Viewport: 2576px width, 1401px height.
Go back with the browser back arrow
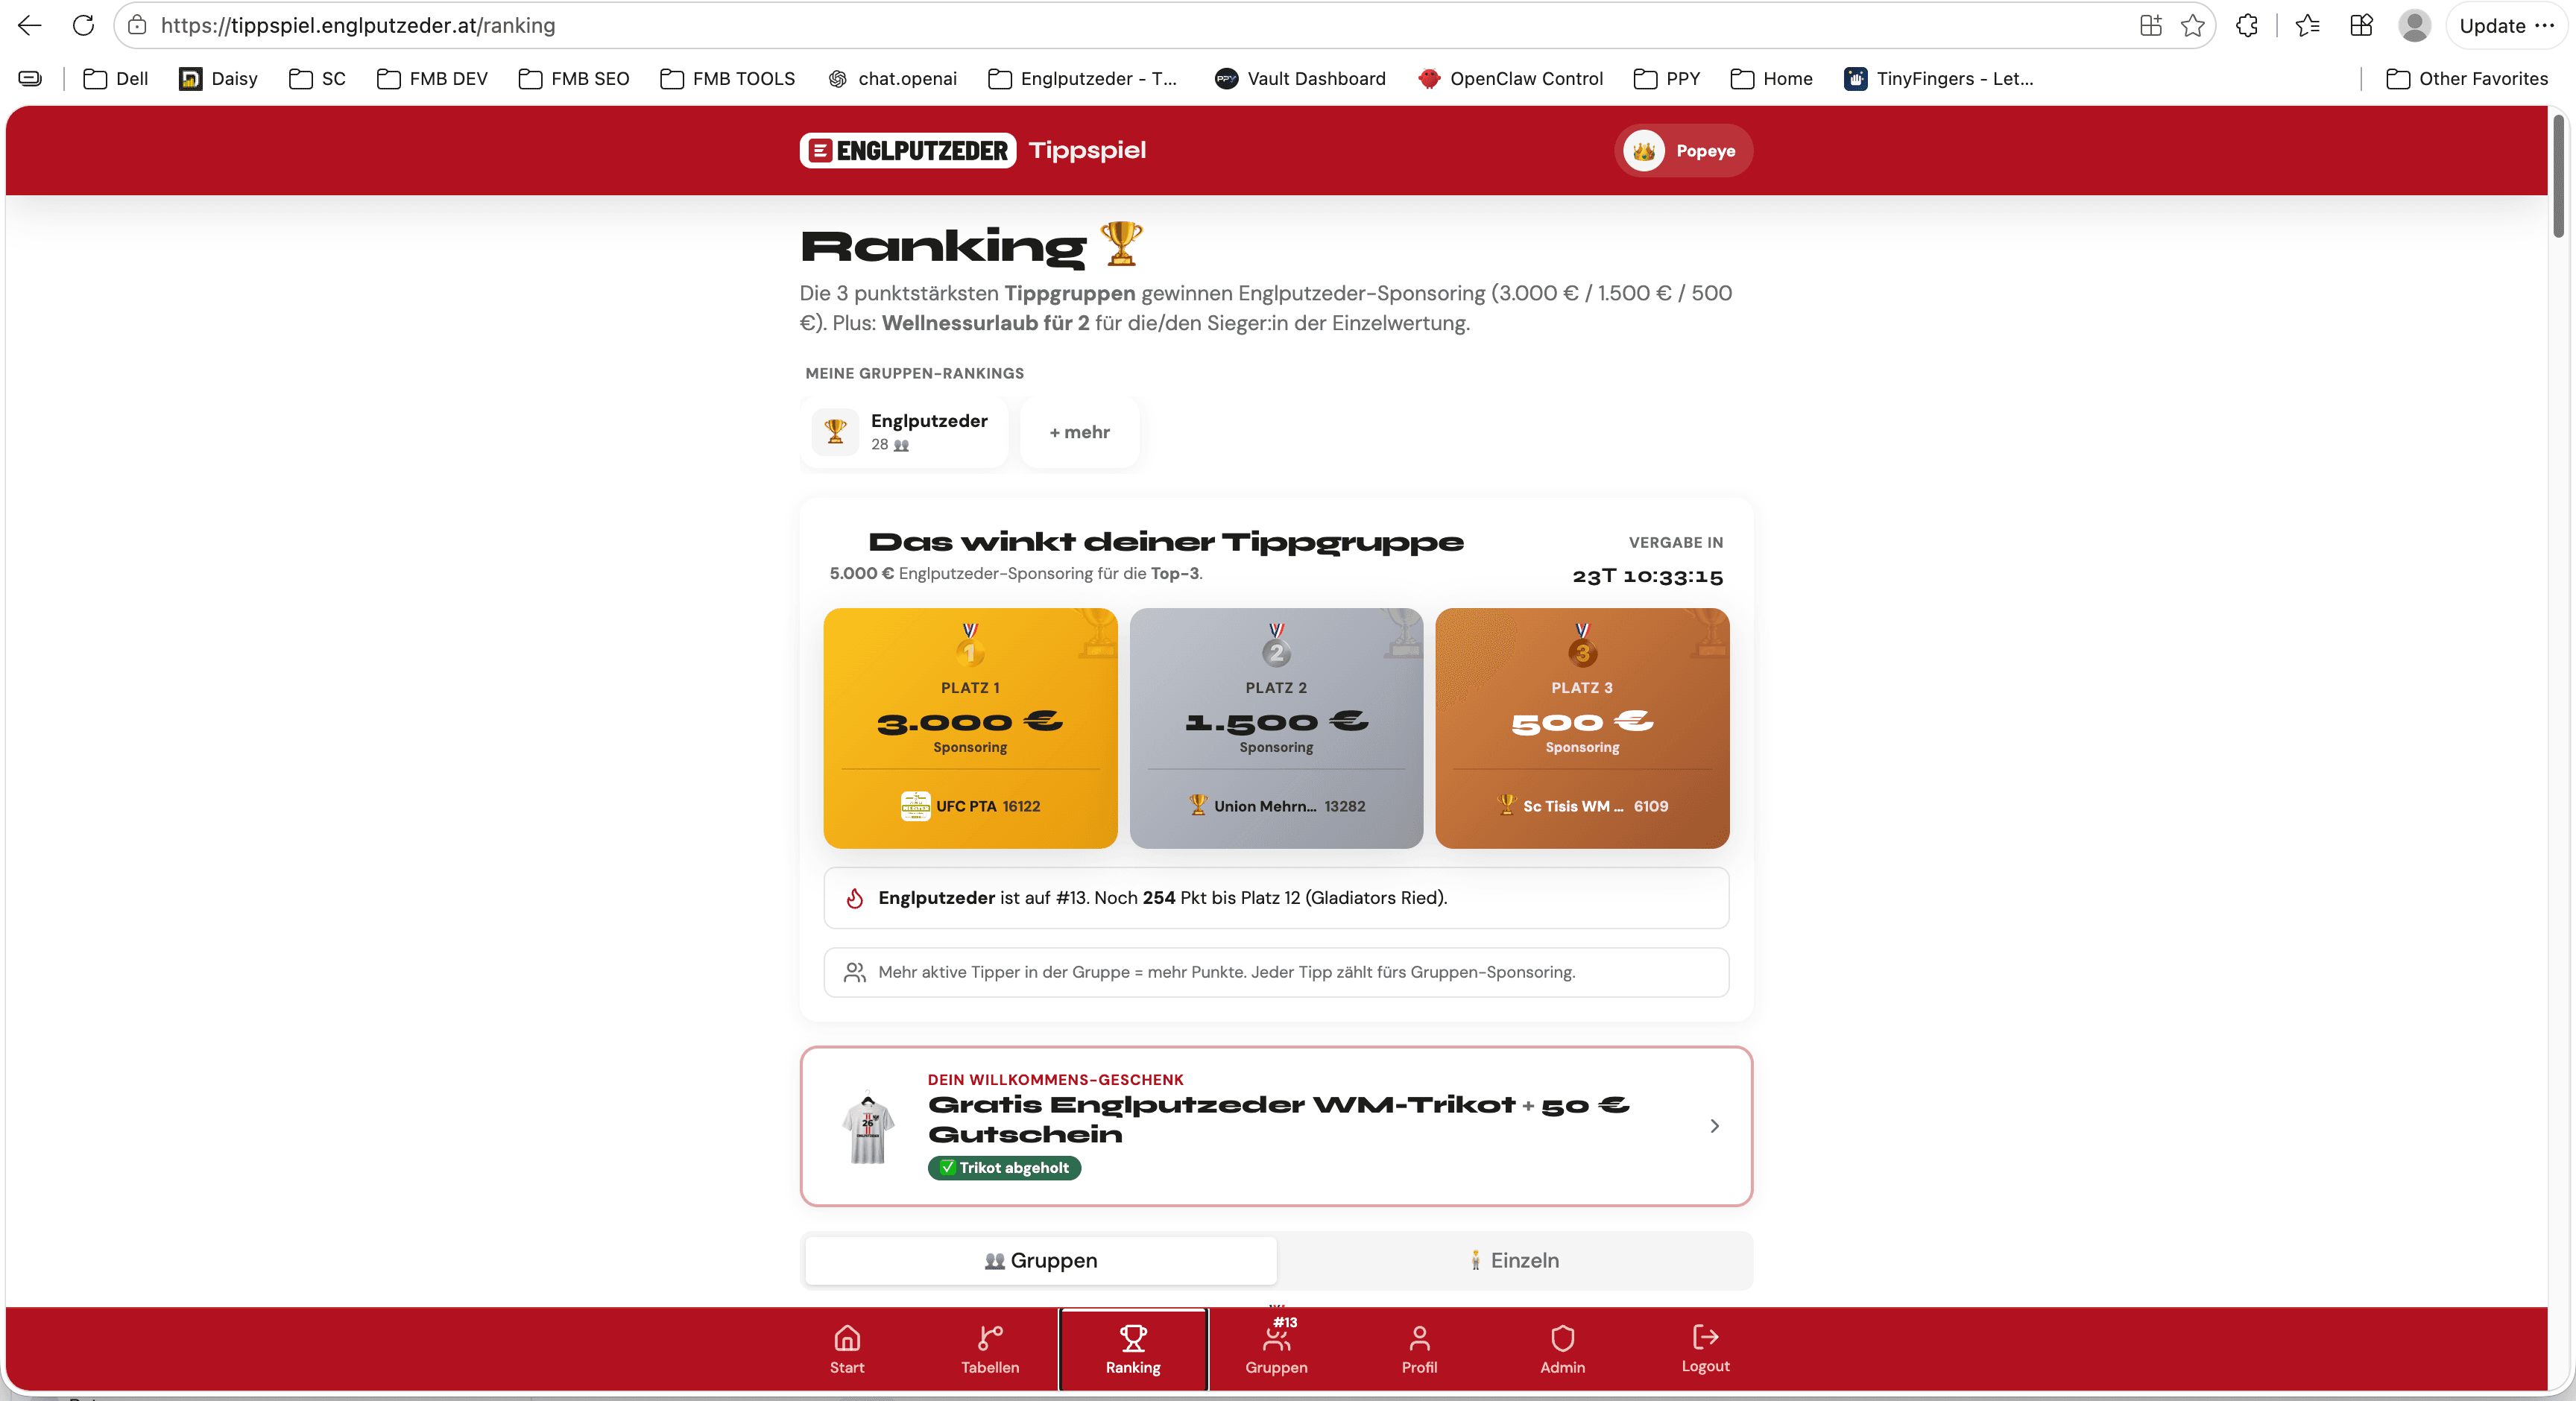coord(30,26)
